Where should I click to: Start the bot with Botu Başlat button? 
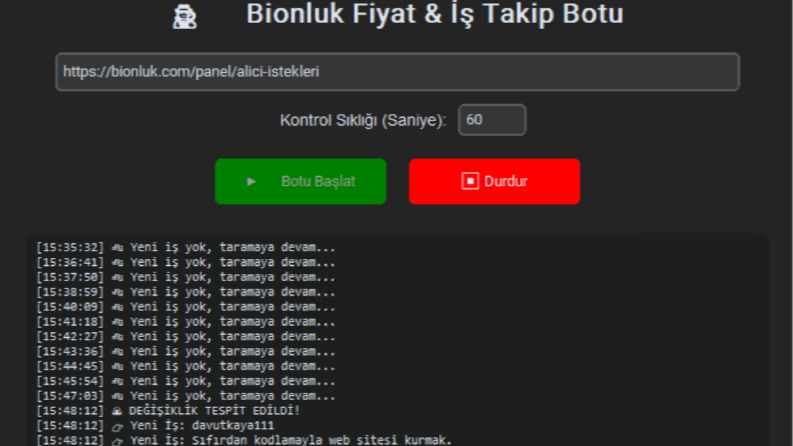pos(300,181)
